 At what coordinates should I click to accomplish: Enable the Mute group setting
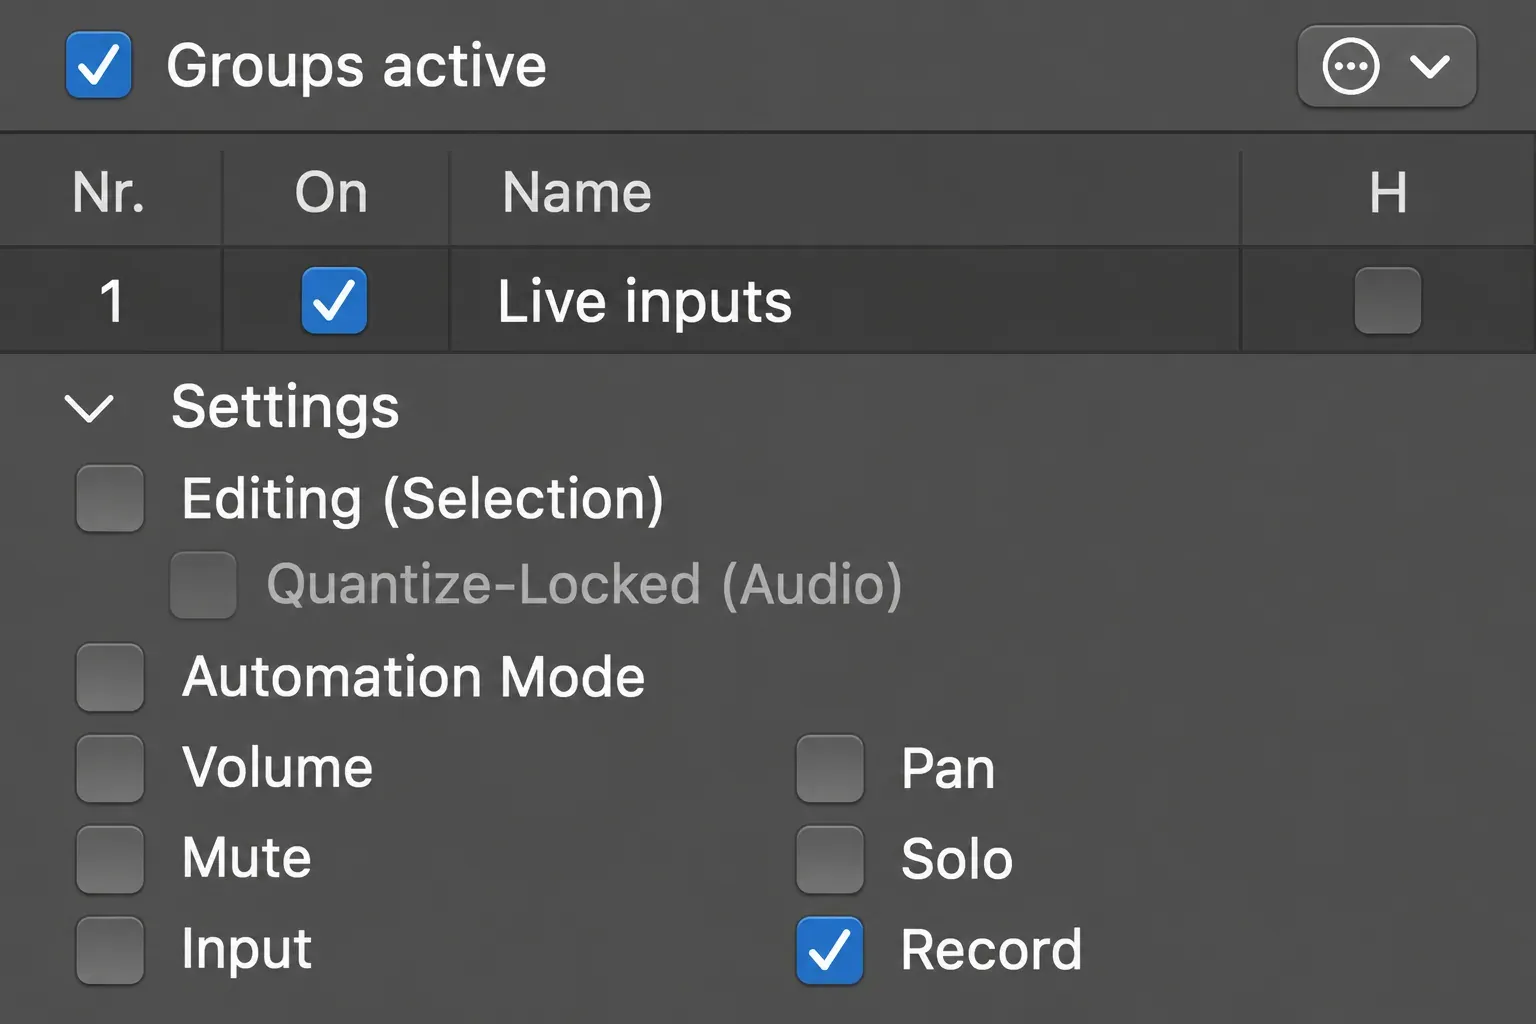click(110, 859)
